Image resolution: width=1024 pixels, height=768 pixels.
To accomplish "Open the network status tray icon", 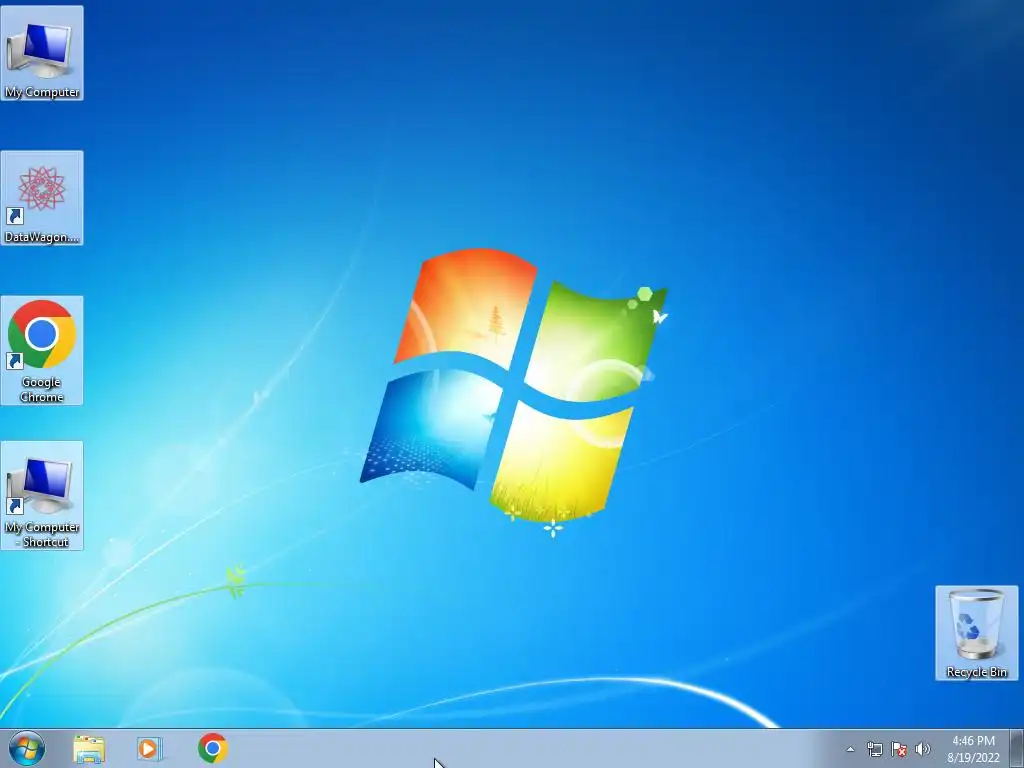I will coord(874,749).
